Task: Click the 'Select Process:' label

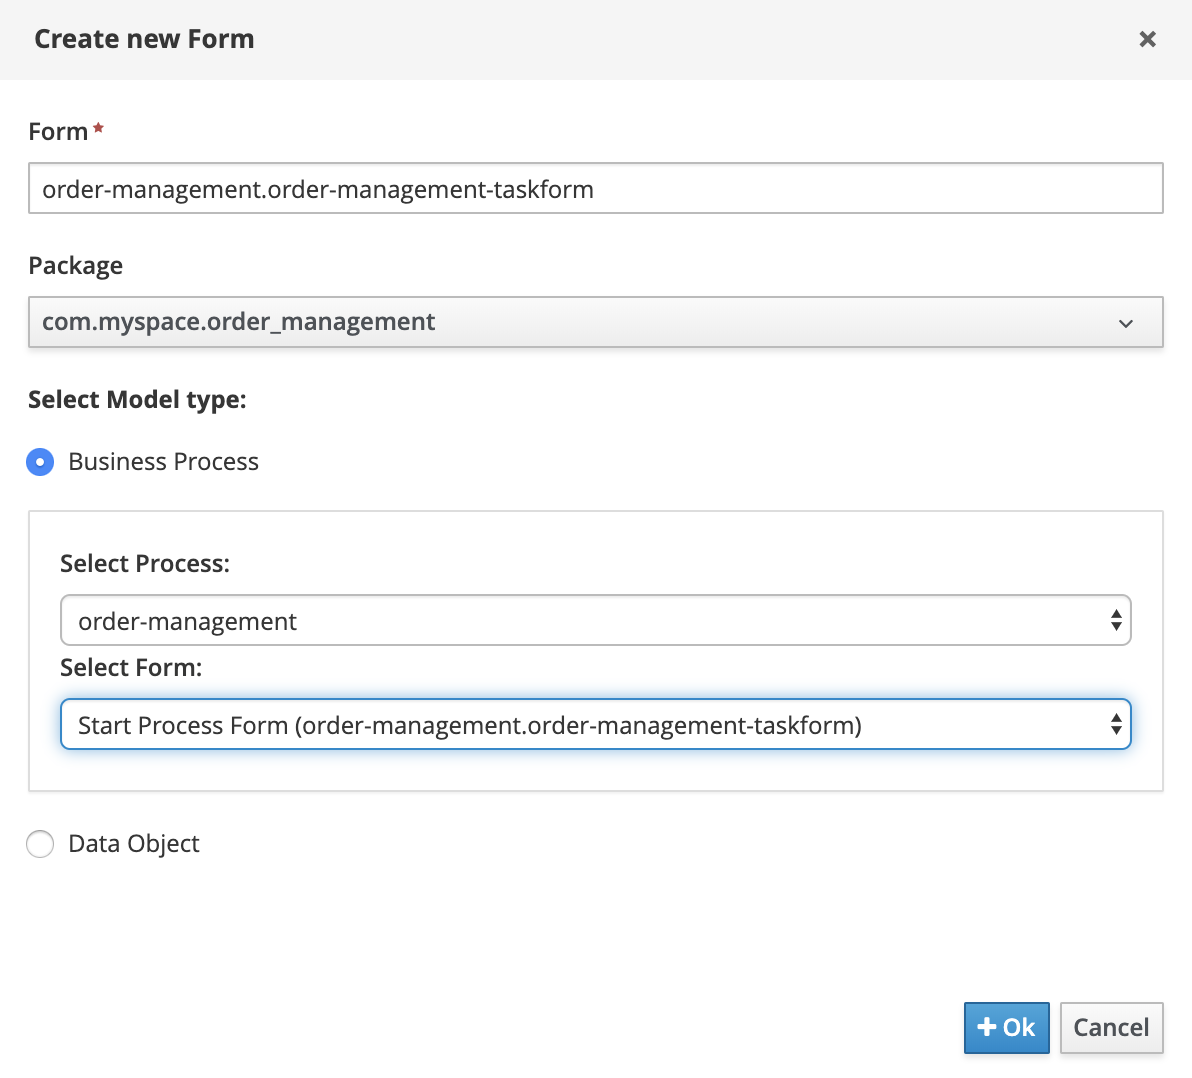Action: pyautogui.click(x=145, y=563)
